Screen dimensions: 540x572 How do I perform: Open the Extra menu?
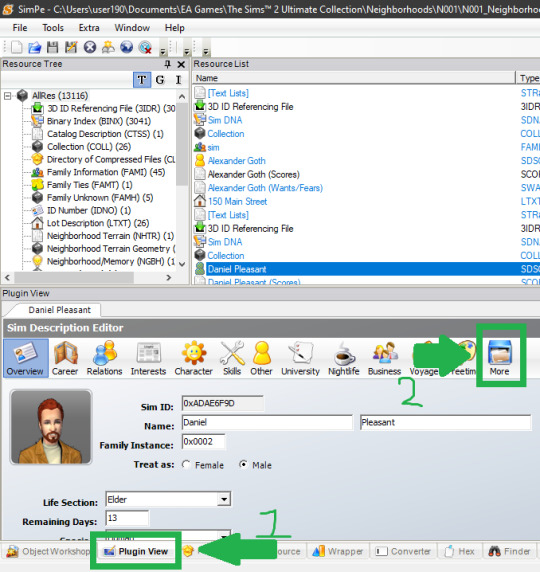89,28
